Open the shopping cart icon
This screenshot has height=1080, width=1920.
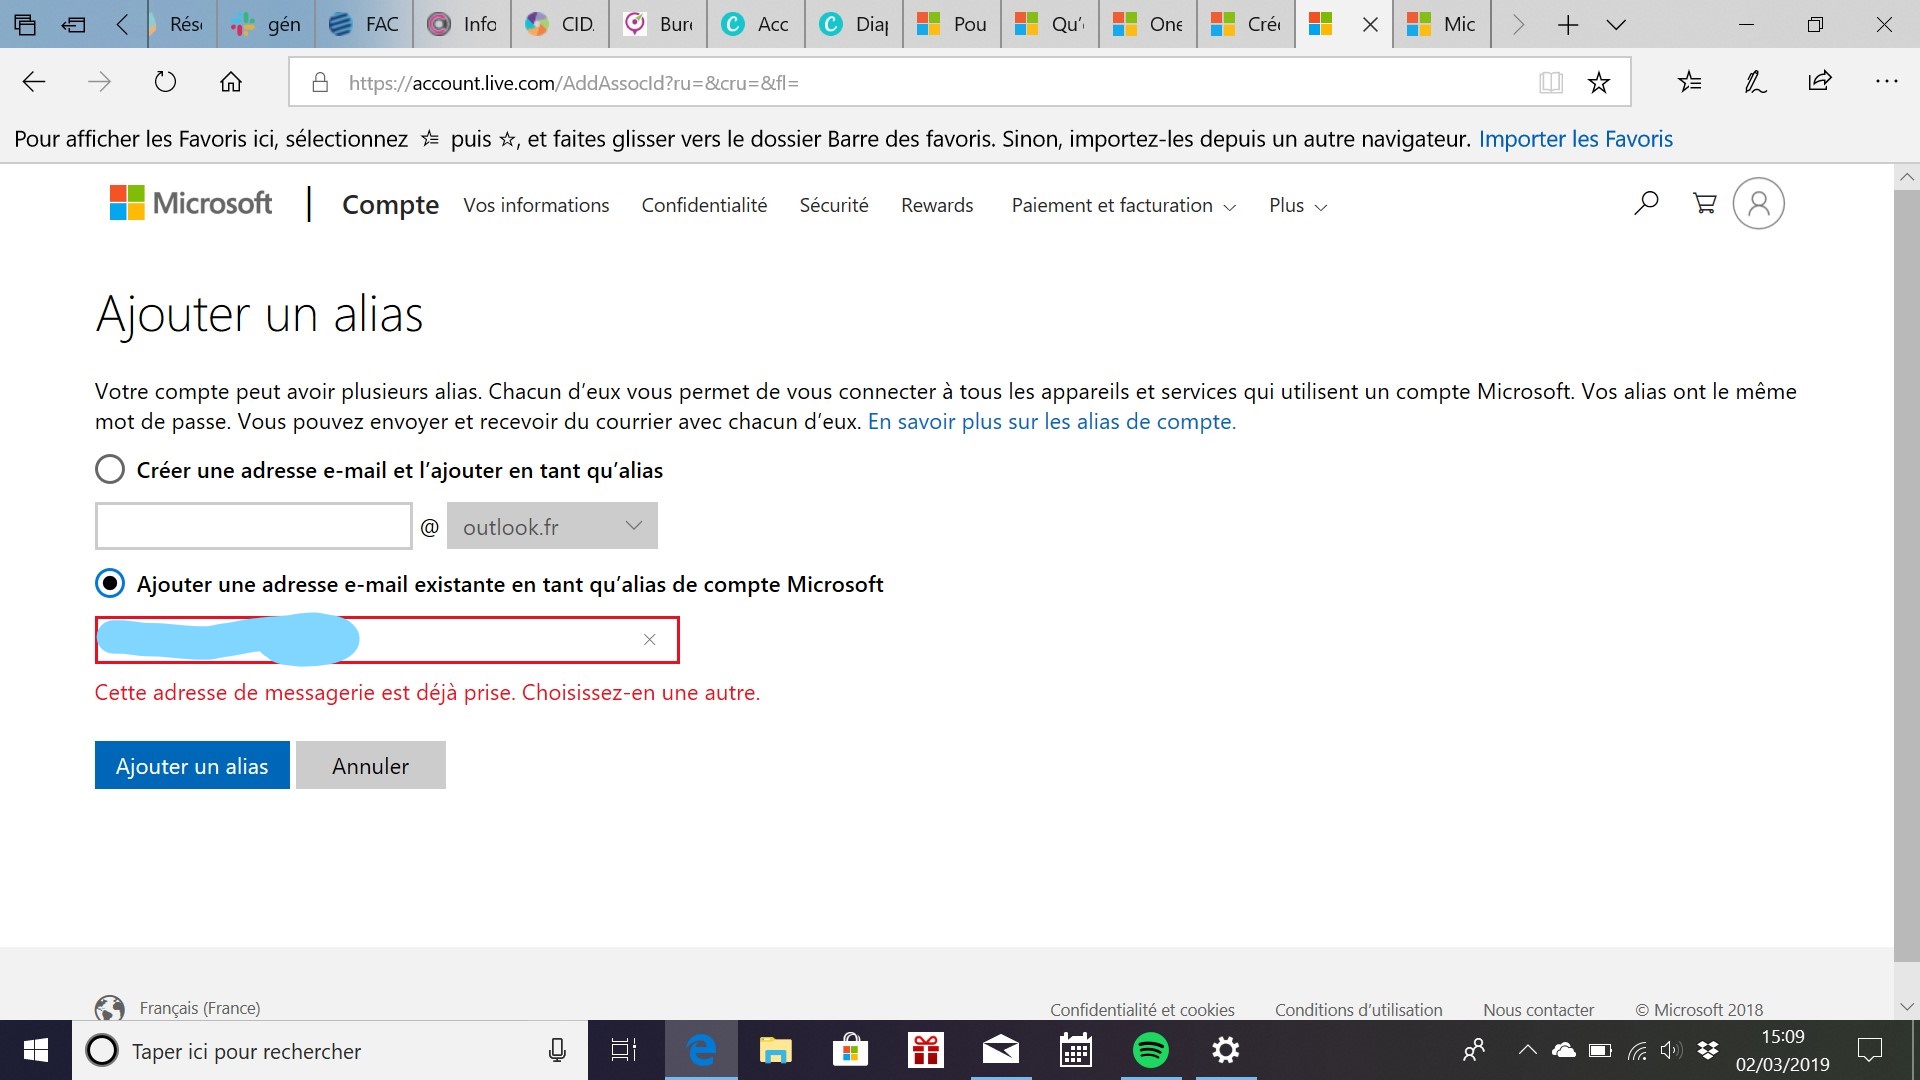pyautogui.click(x=1704, y=204)
